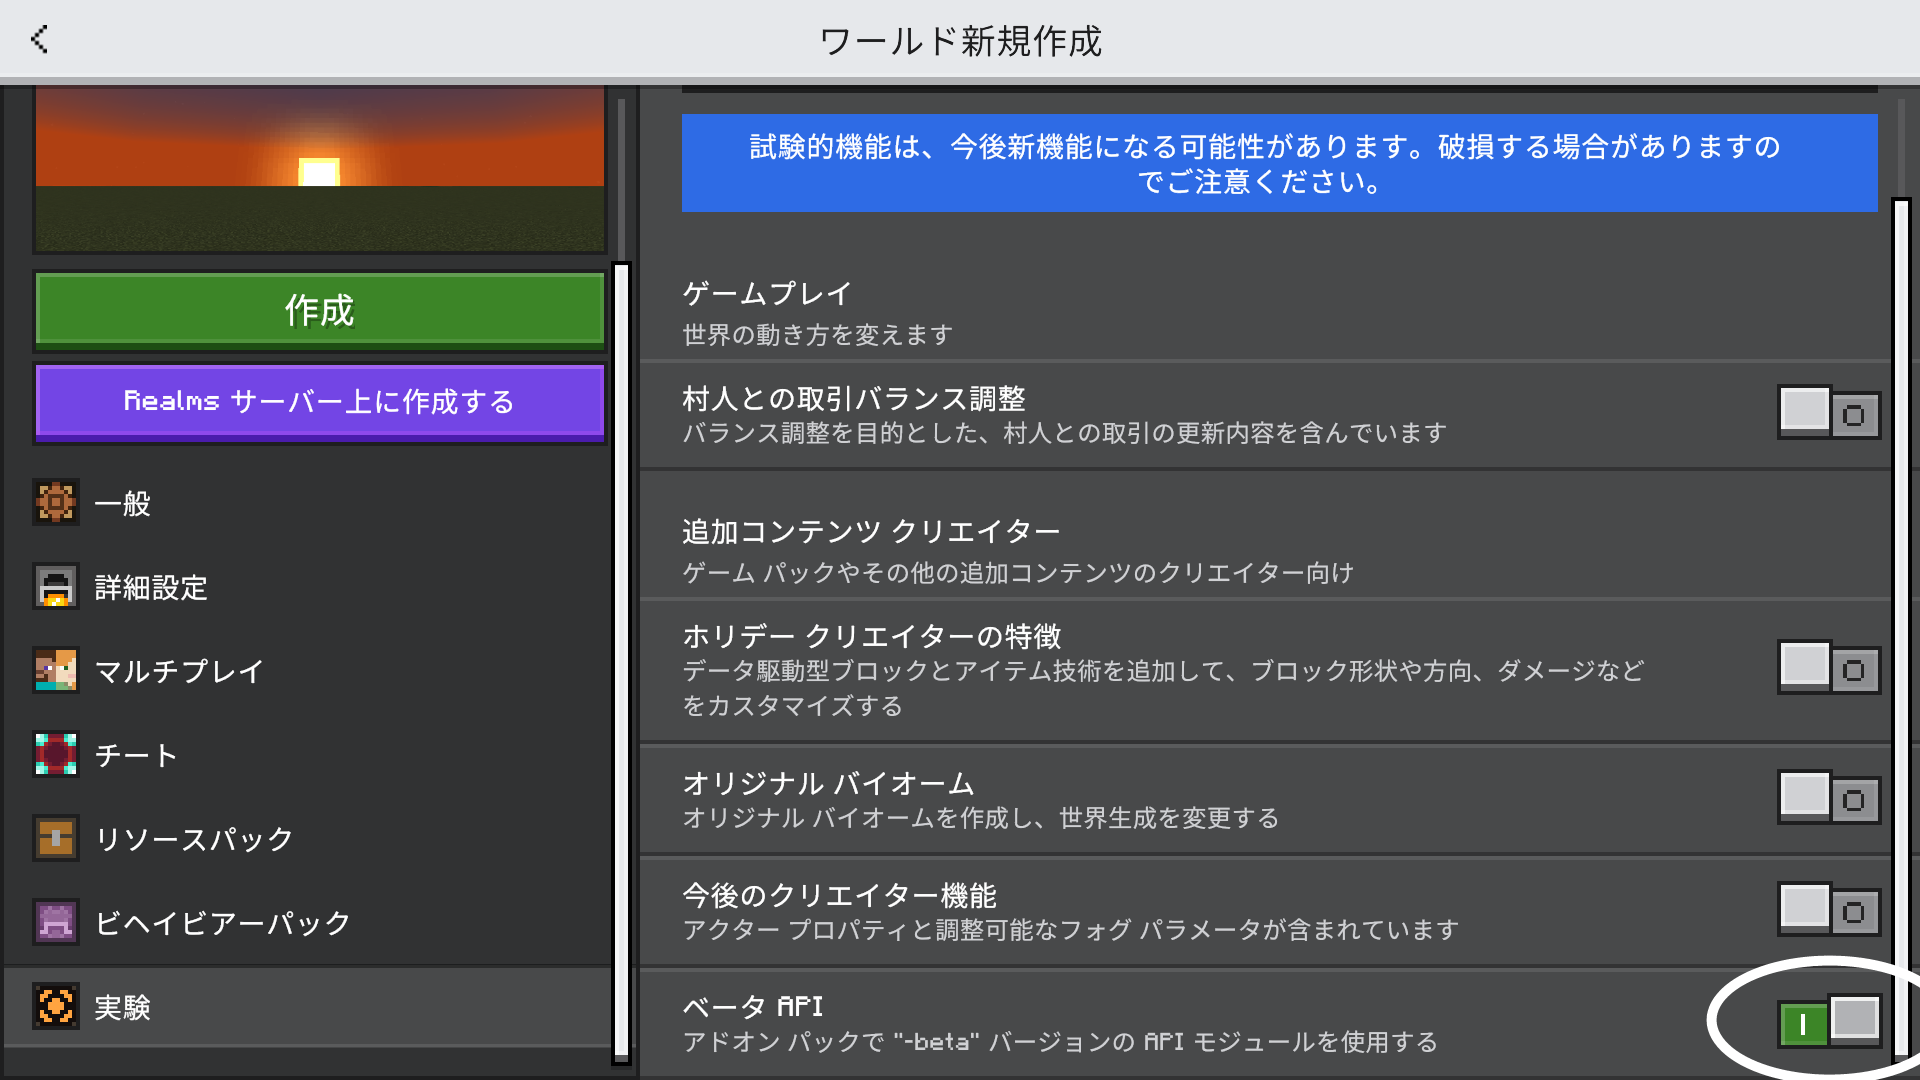The width and height of the screenshot is (1920, 1080).
Task: Switch on 今後のクリエイター機能 toggle
Action: coord(1828,909)
